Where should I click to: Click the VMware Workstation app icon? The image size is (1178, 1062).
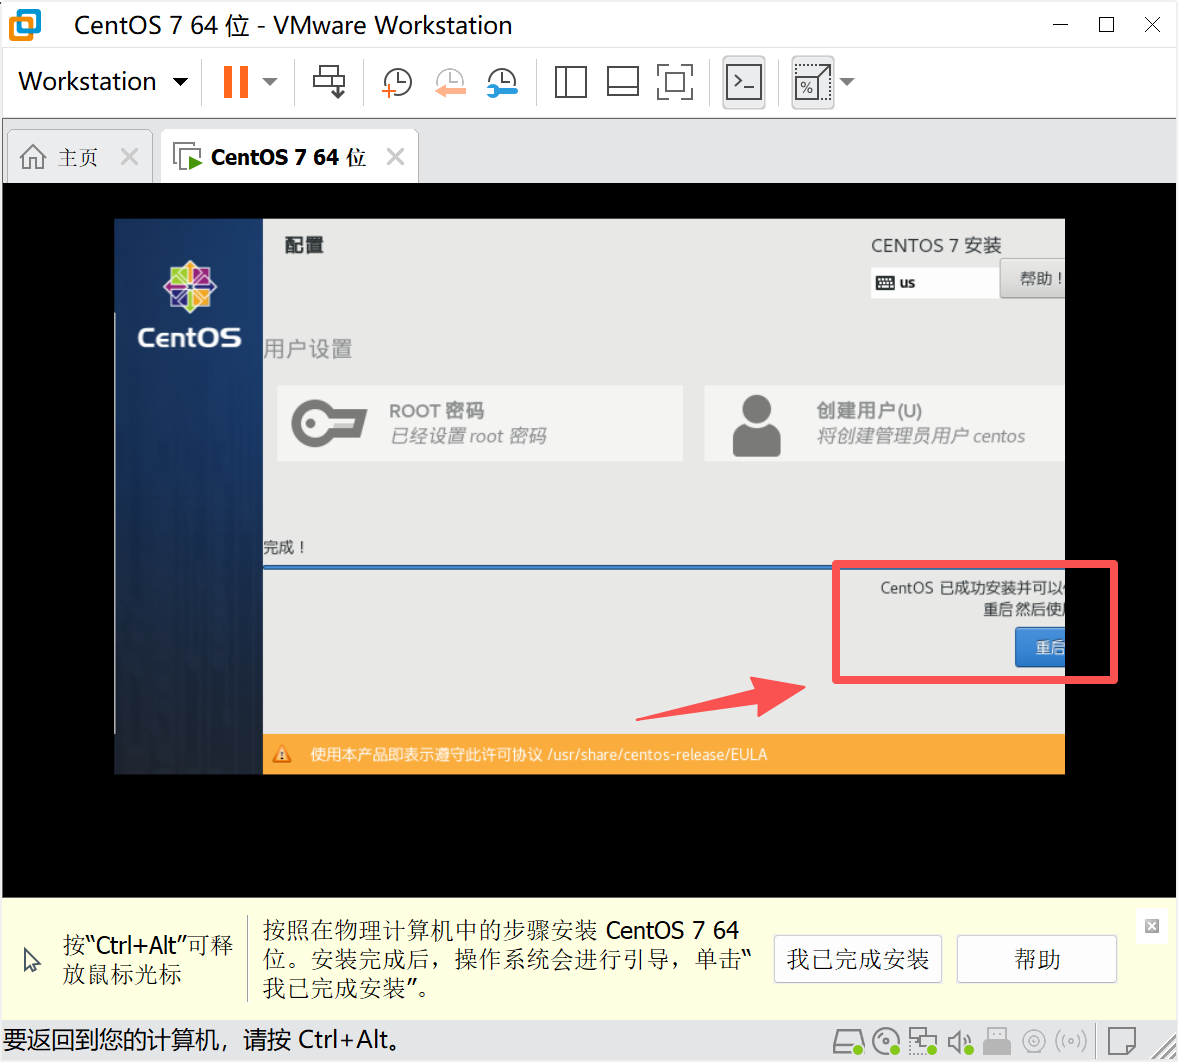25,25
